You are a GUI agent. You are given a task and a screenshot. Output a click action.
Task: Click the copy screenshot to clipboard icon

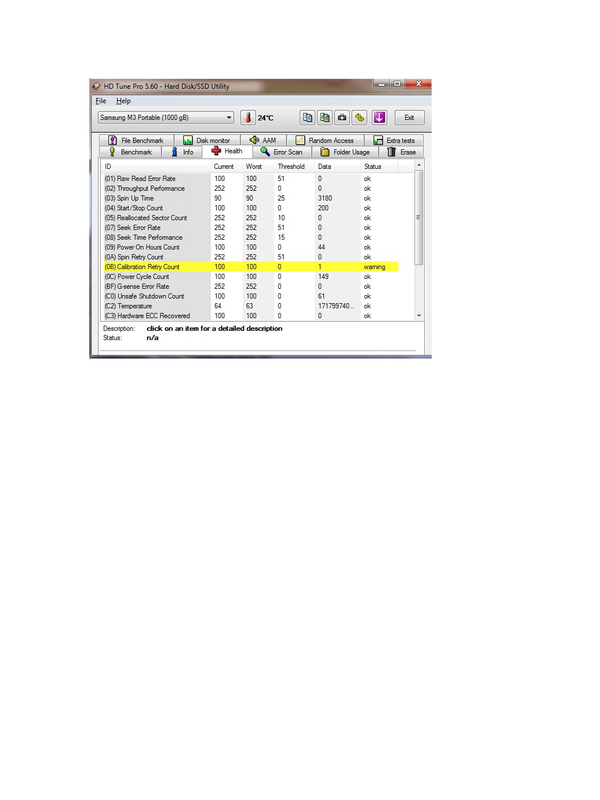(324, 117)
